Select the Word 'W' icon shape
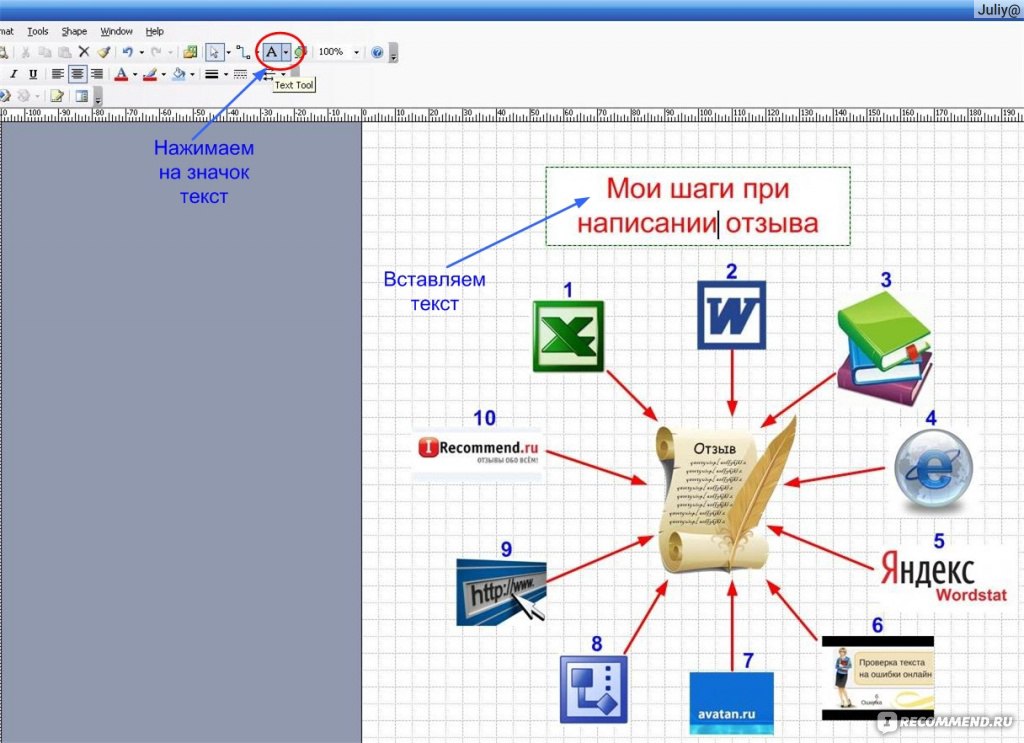 (731, 315)
